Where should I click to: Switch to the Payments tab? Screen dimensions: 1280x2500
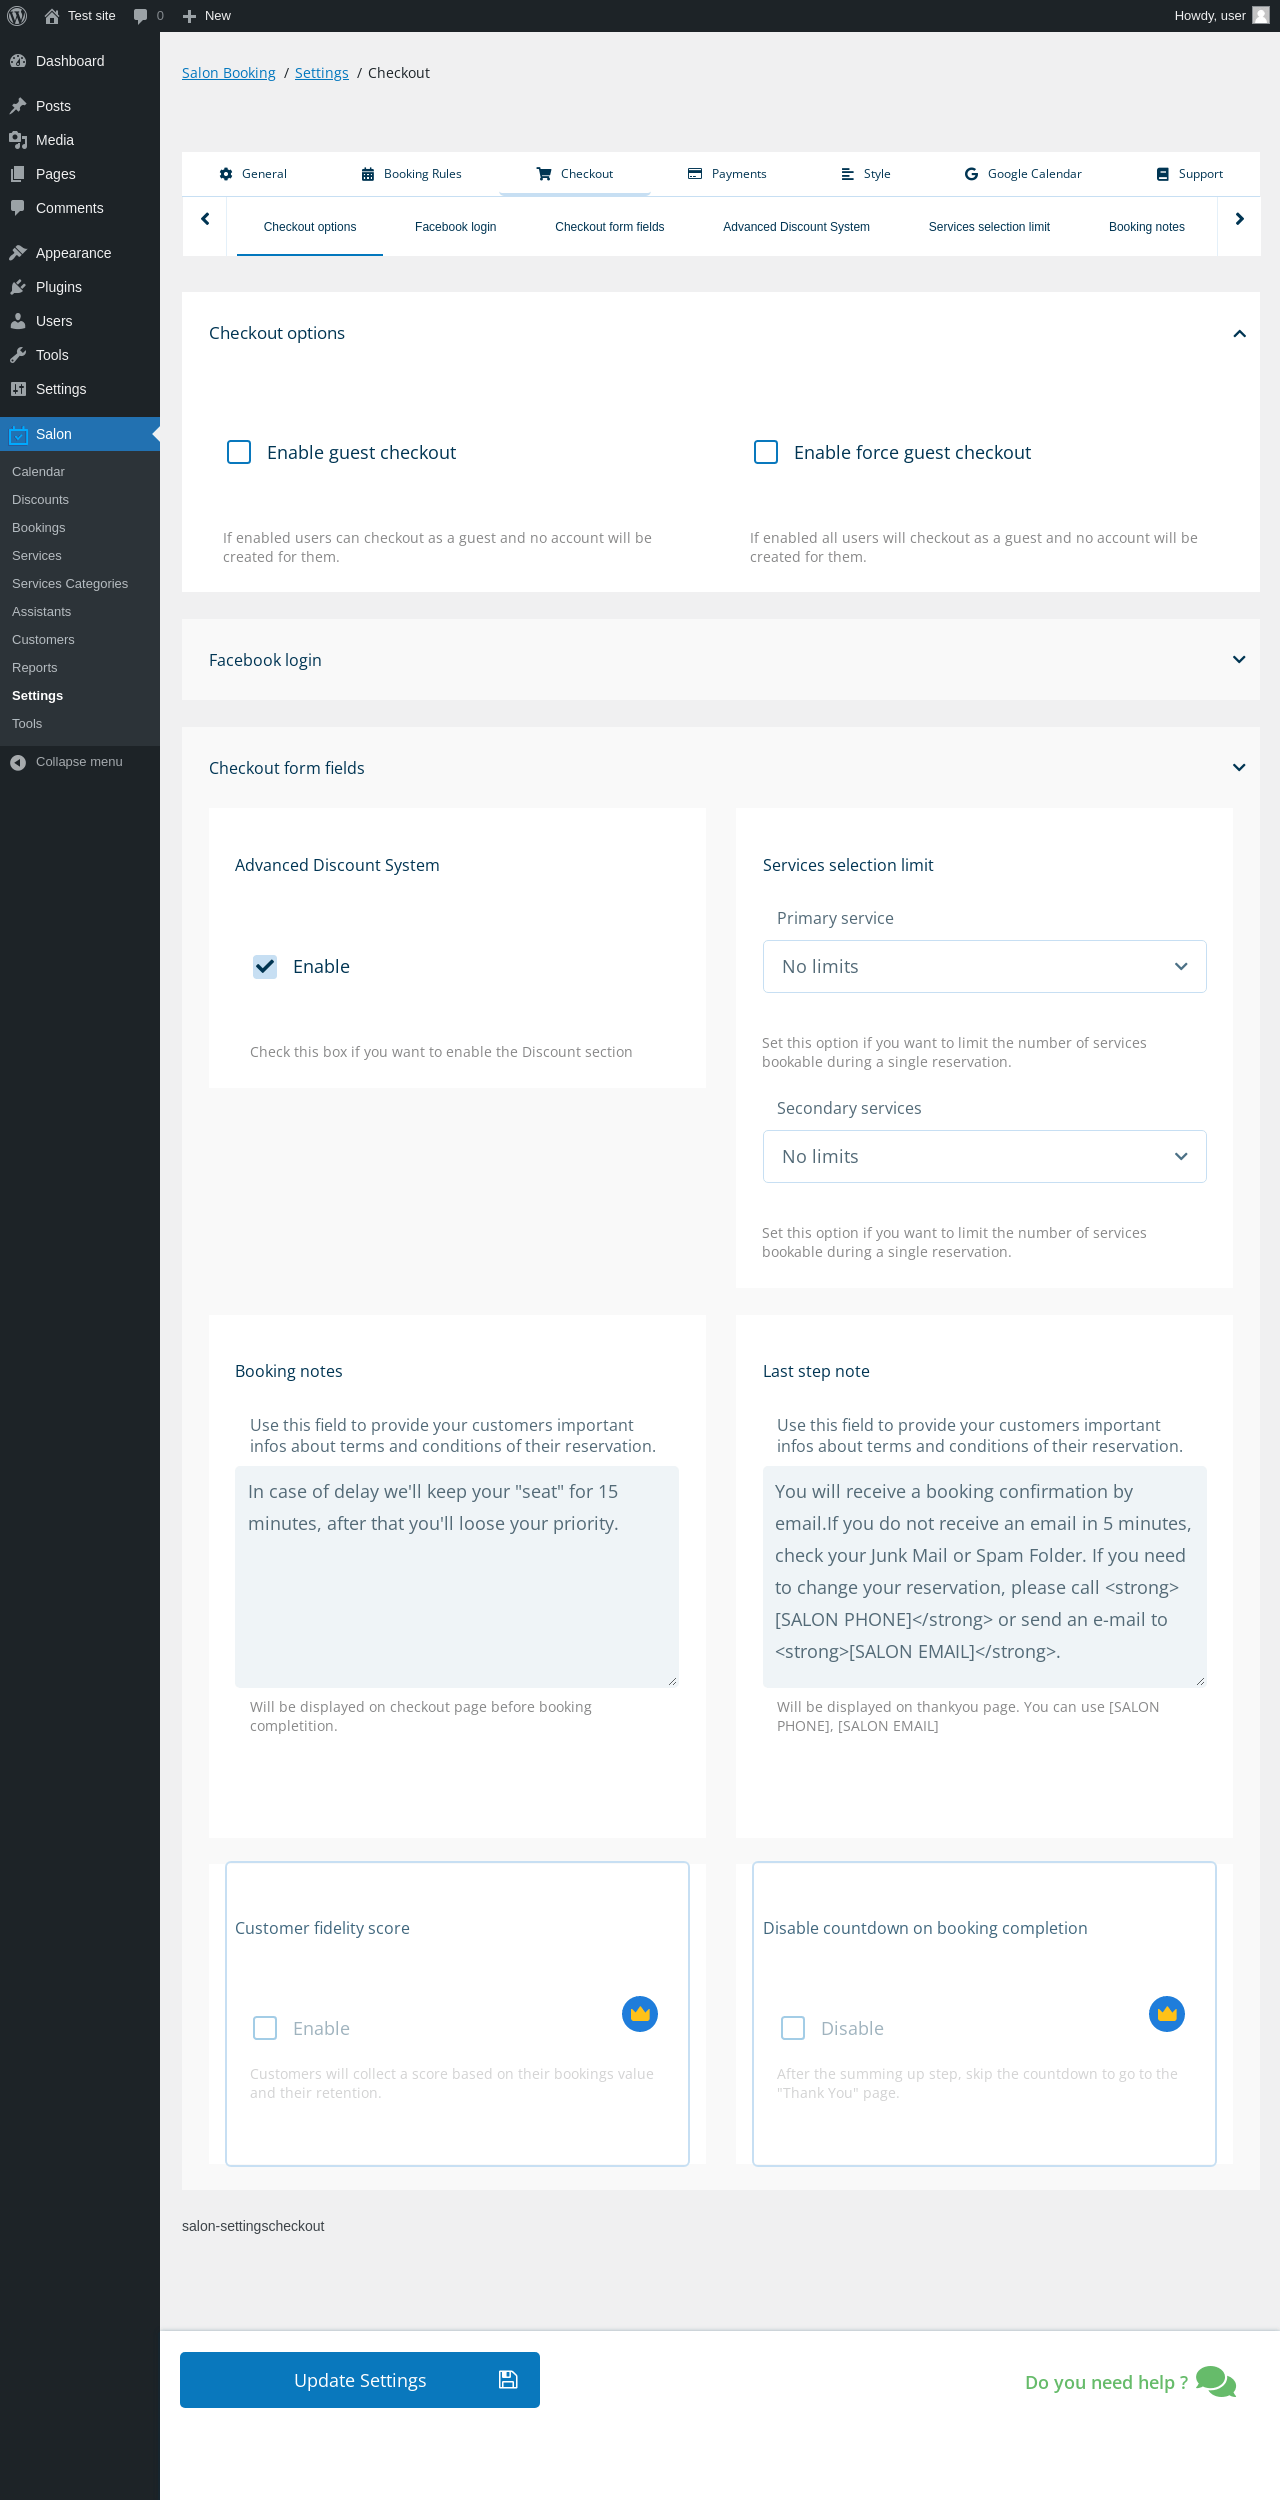click(x=727, y=174)
